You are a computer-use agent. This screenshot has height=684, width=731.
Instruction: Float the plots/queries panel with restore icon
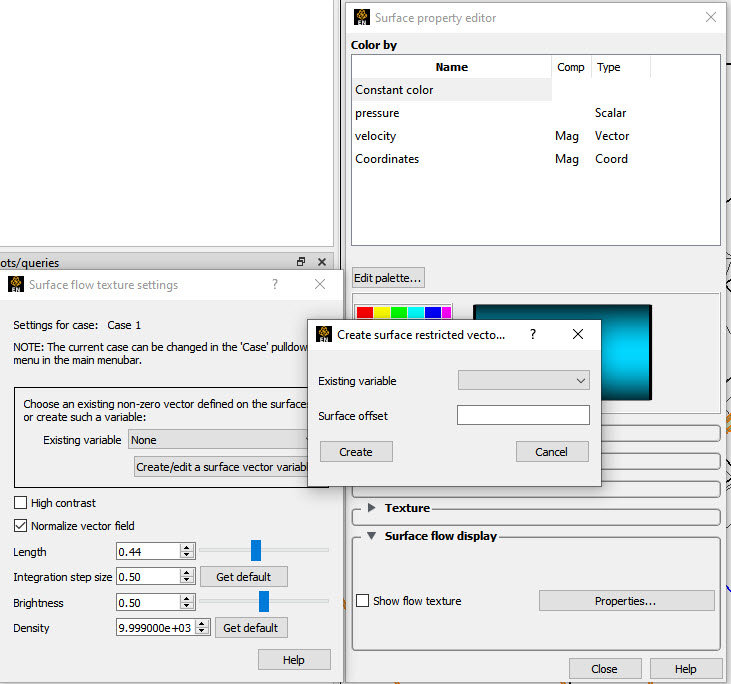tap(301, 262)
